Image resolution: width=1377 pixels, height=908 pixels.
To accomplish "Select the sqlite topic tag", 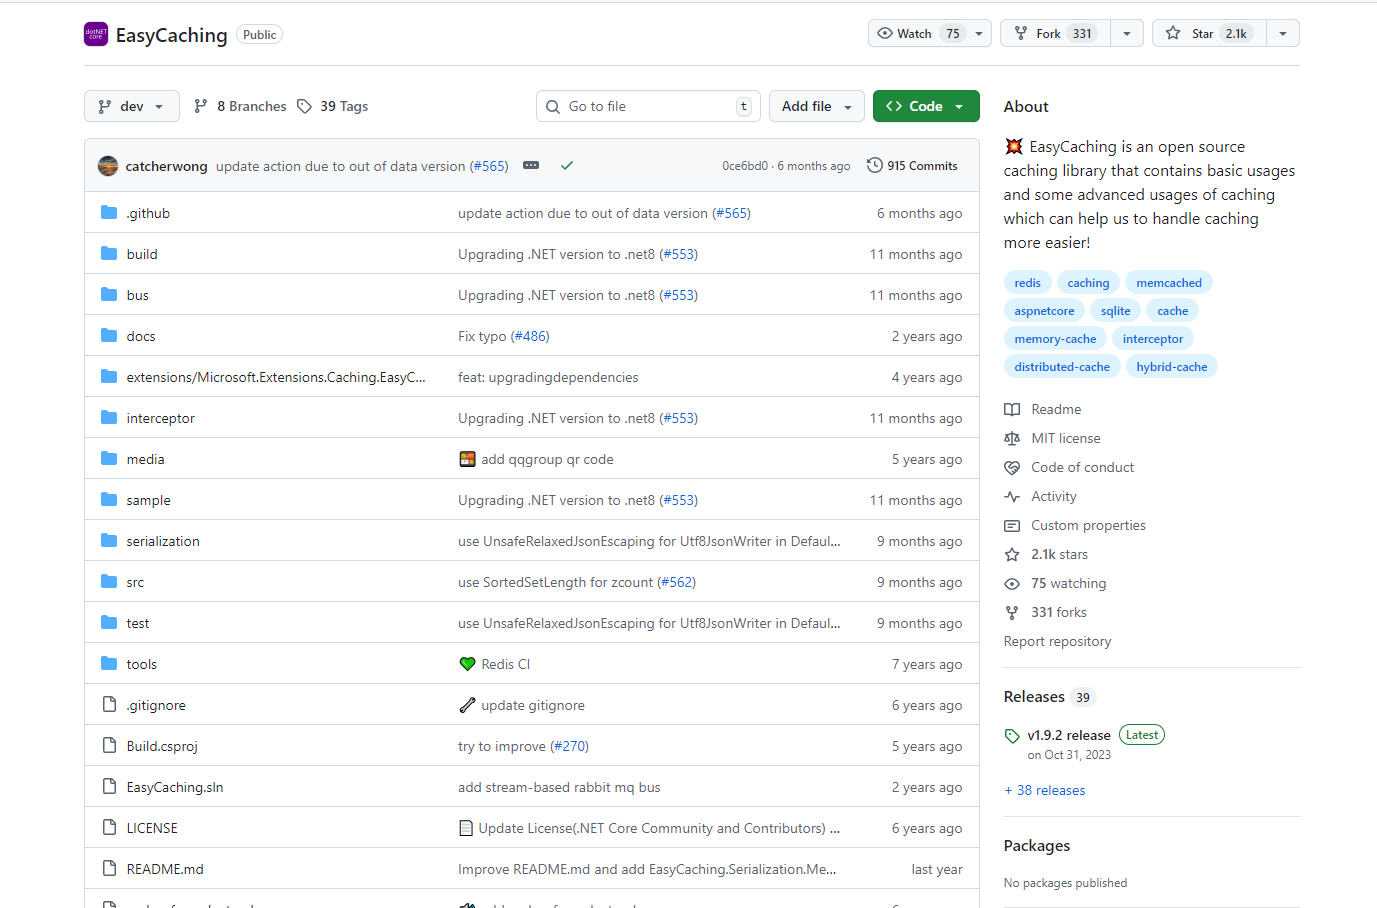I will [x=1116, y=311].
